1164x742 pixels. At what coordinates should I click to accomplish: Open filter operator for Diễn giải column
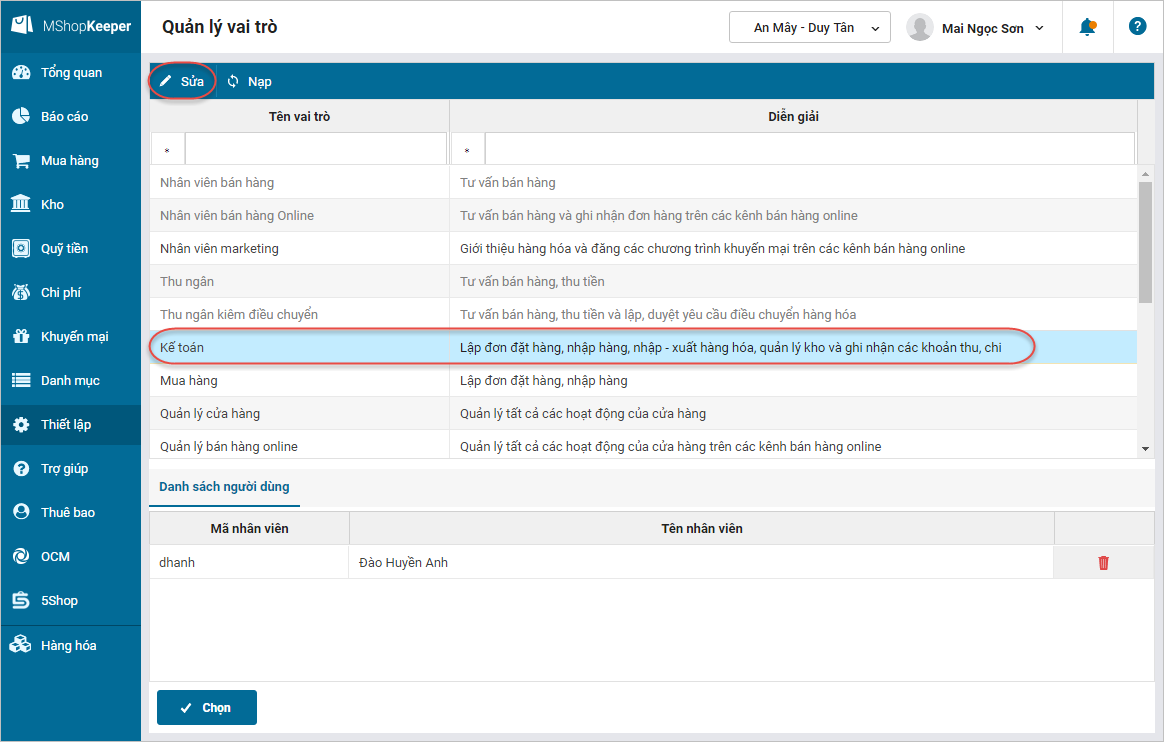coord(468,149)
